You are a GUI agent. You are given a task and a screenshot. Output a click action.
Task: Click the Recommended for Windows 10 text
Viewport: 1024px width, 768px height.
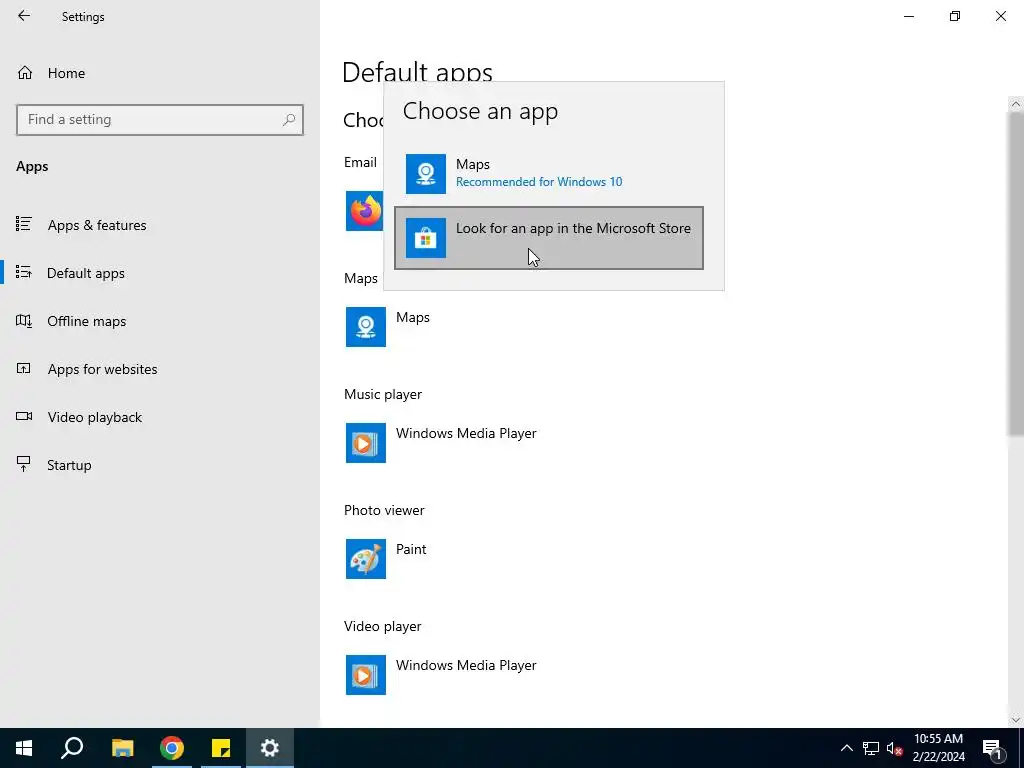(539, 182)
